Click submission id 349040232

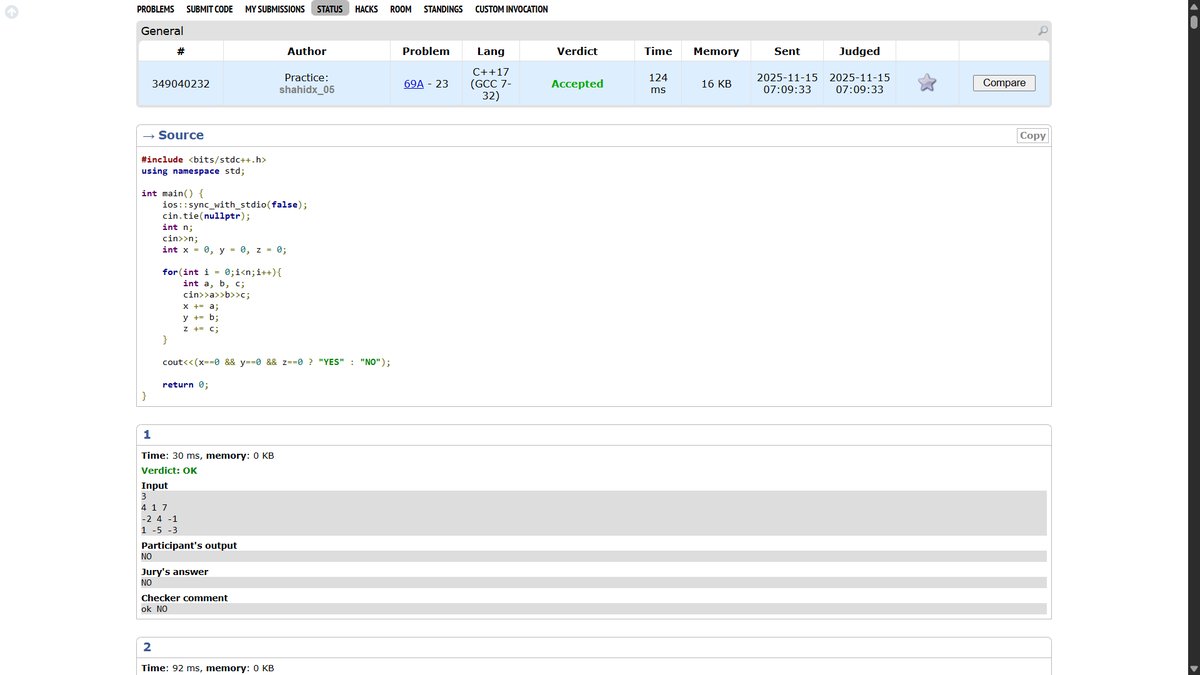tap(180, 84)
